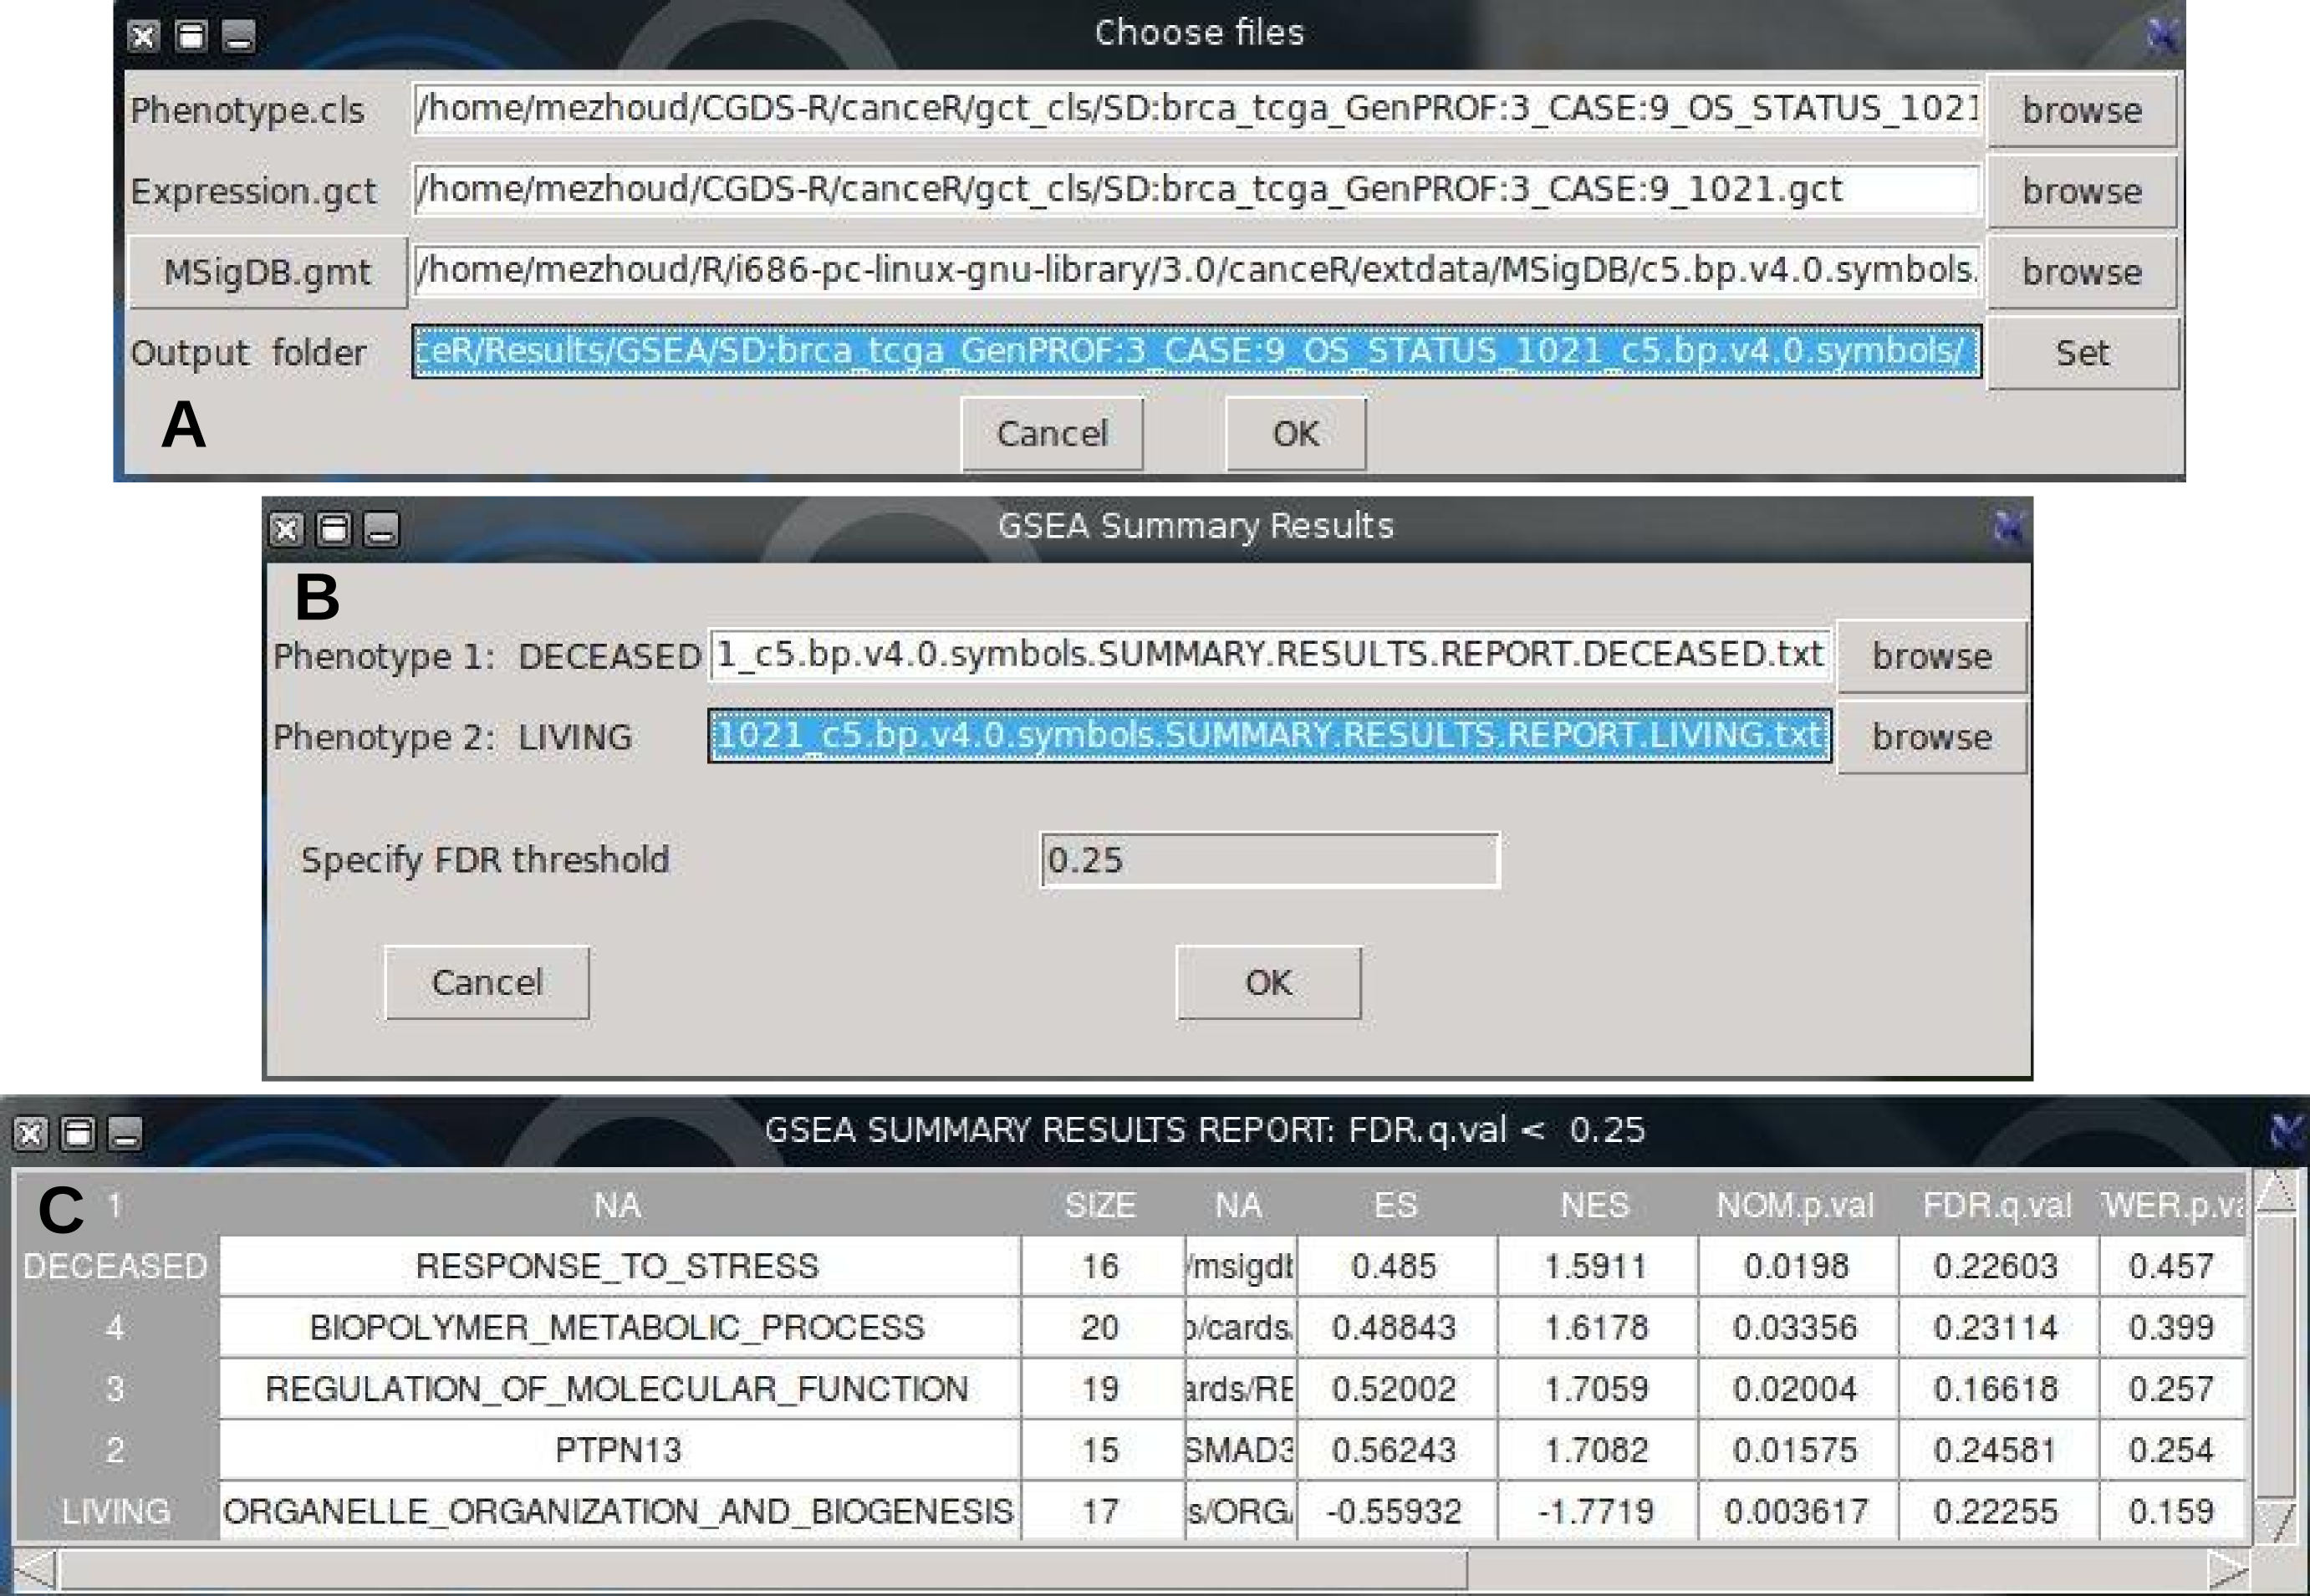Minimize the Choose files window

(x=238, y=37)
